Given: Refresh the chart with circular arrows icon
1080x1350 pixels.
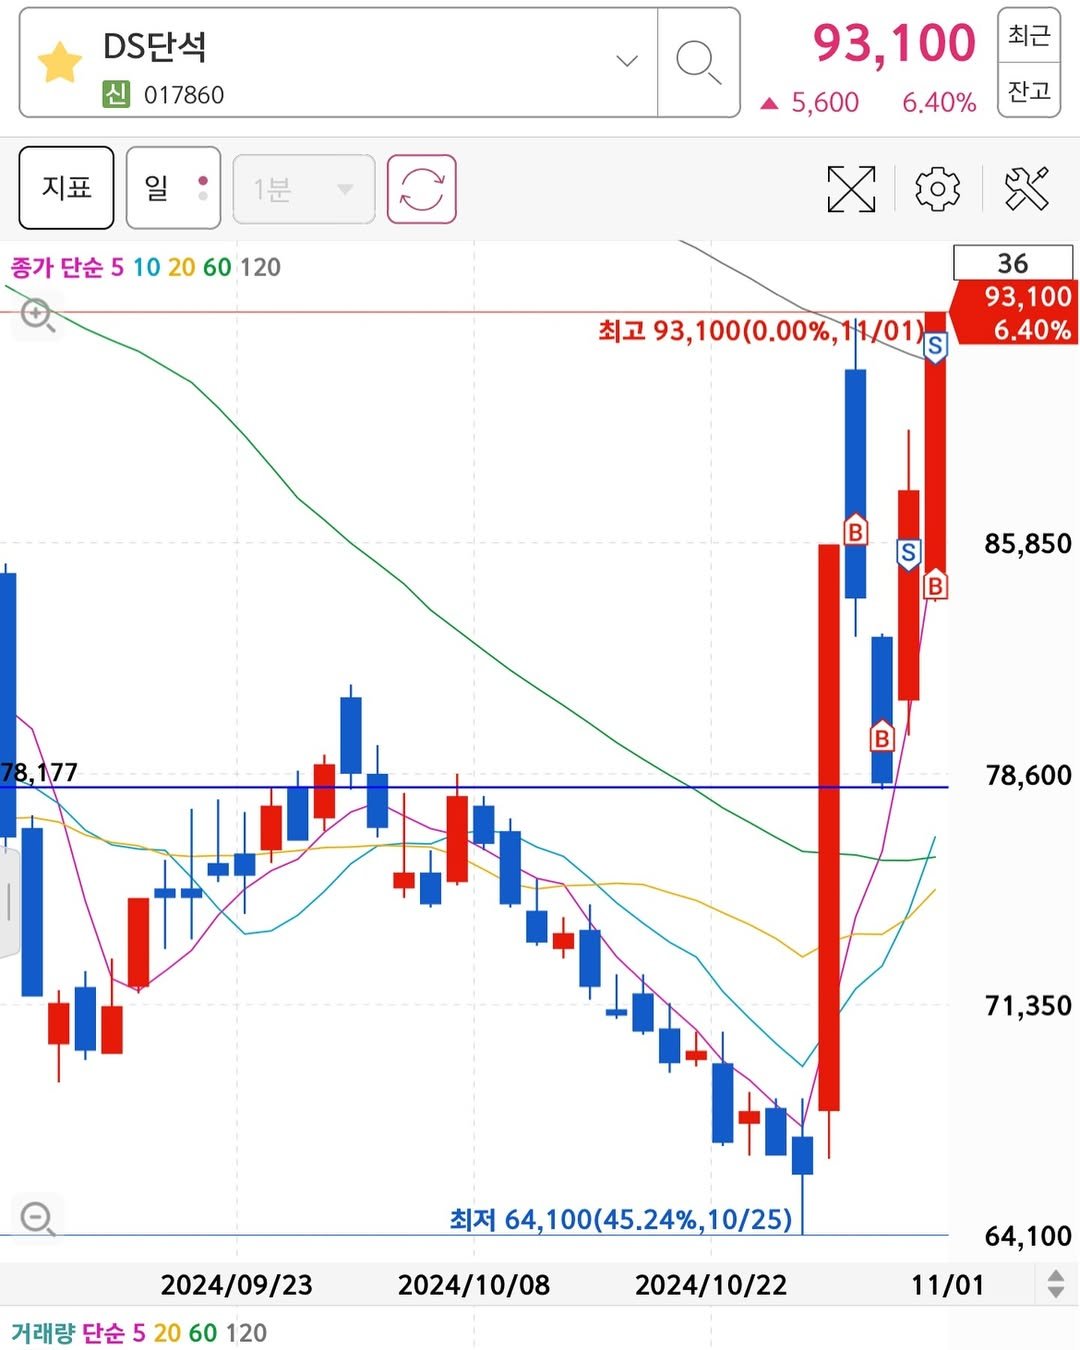Looking at the screenshot, I should click(421, 189).
